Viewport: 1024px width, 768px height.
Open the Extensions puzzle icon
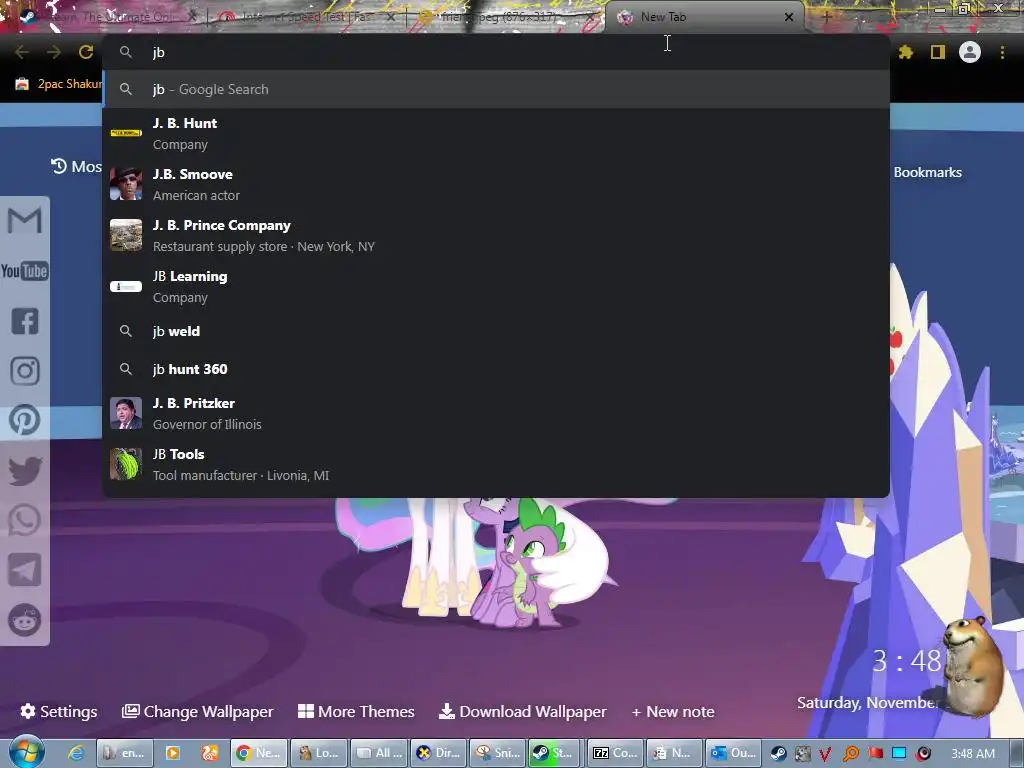pos(905,52)
